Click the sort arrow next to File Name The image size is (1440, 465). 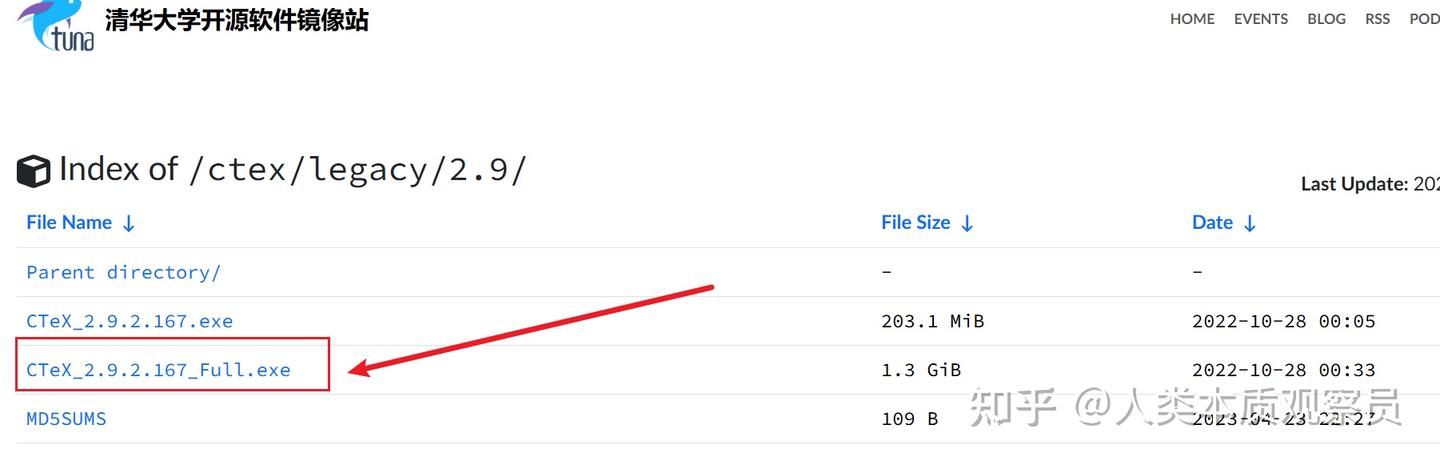pos(128,224)
